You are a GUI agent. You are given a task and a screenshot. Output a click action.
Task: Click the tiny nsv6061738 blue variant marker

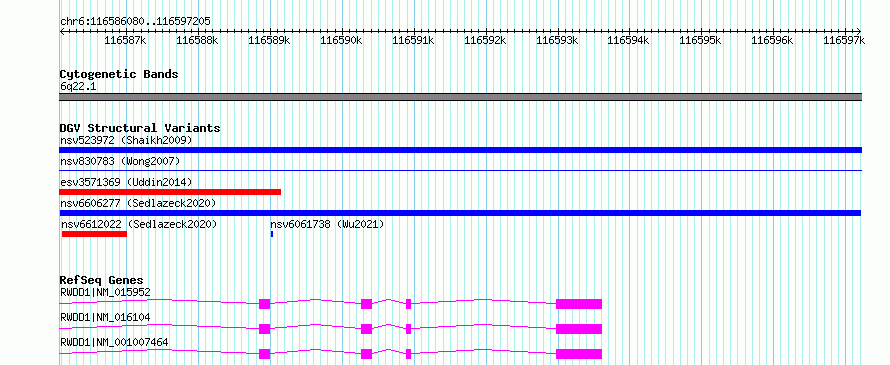tap(272, 234)
